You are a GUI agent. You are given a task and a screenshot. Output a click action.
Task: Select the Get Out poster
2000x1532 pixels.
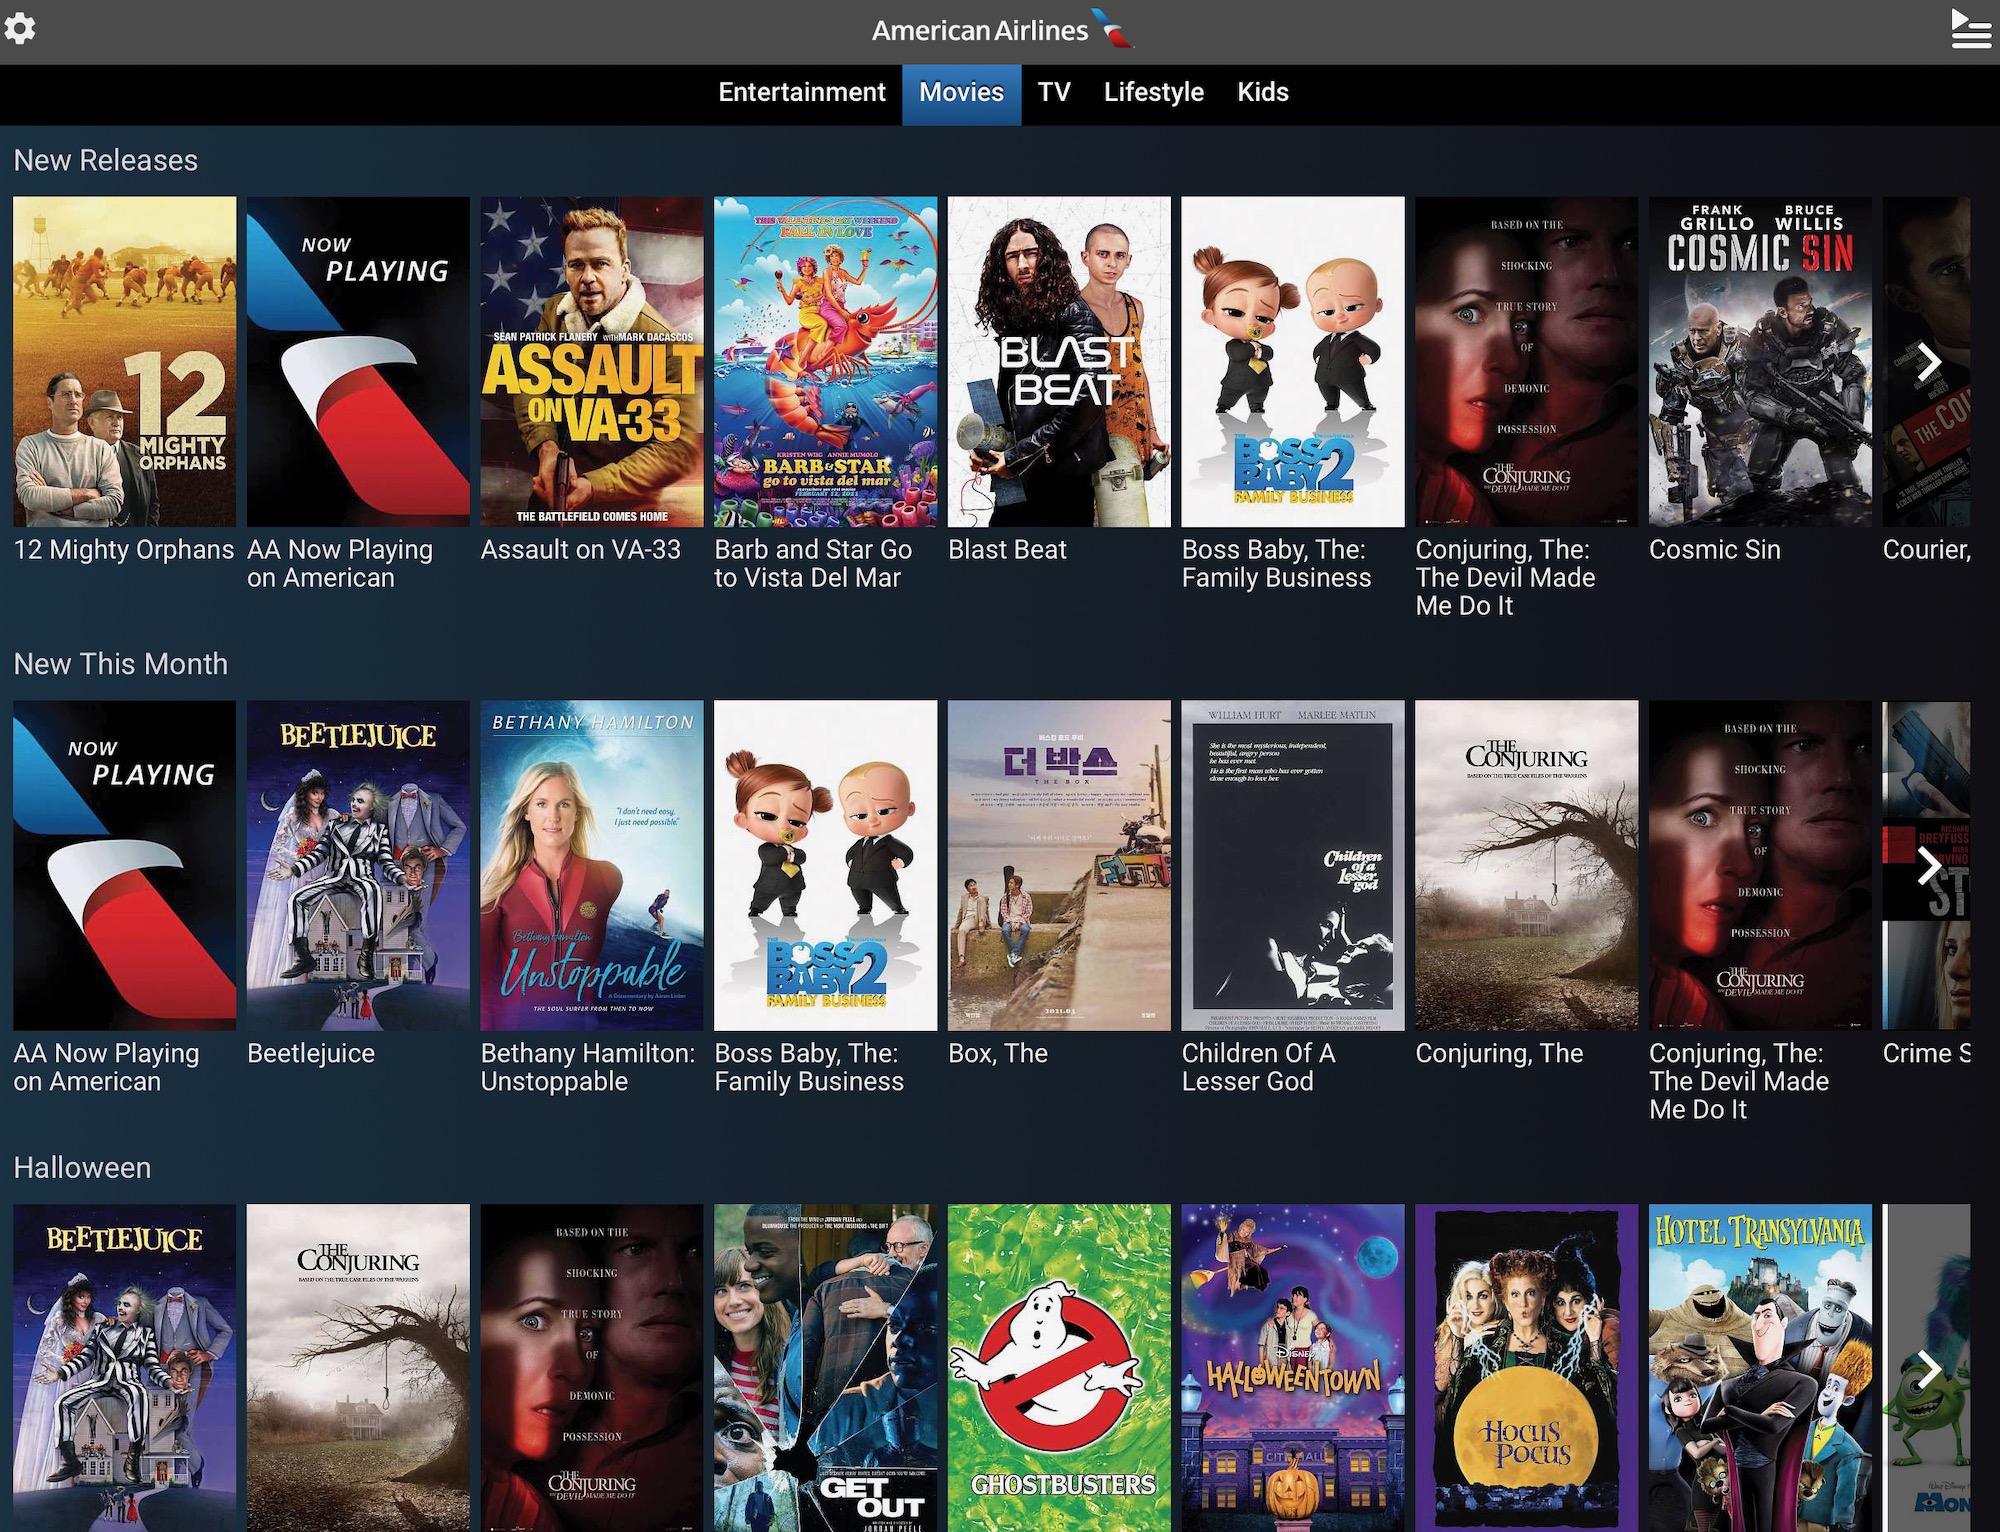click(x=826, y=1368)
